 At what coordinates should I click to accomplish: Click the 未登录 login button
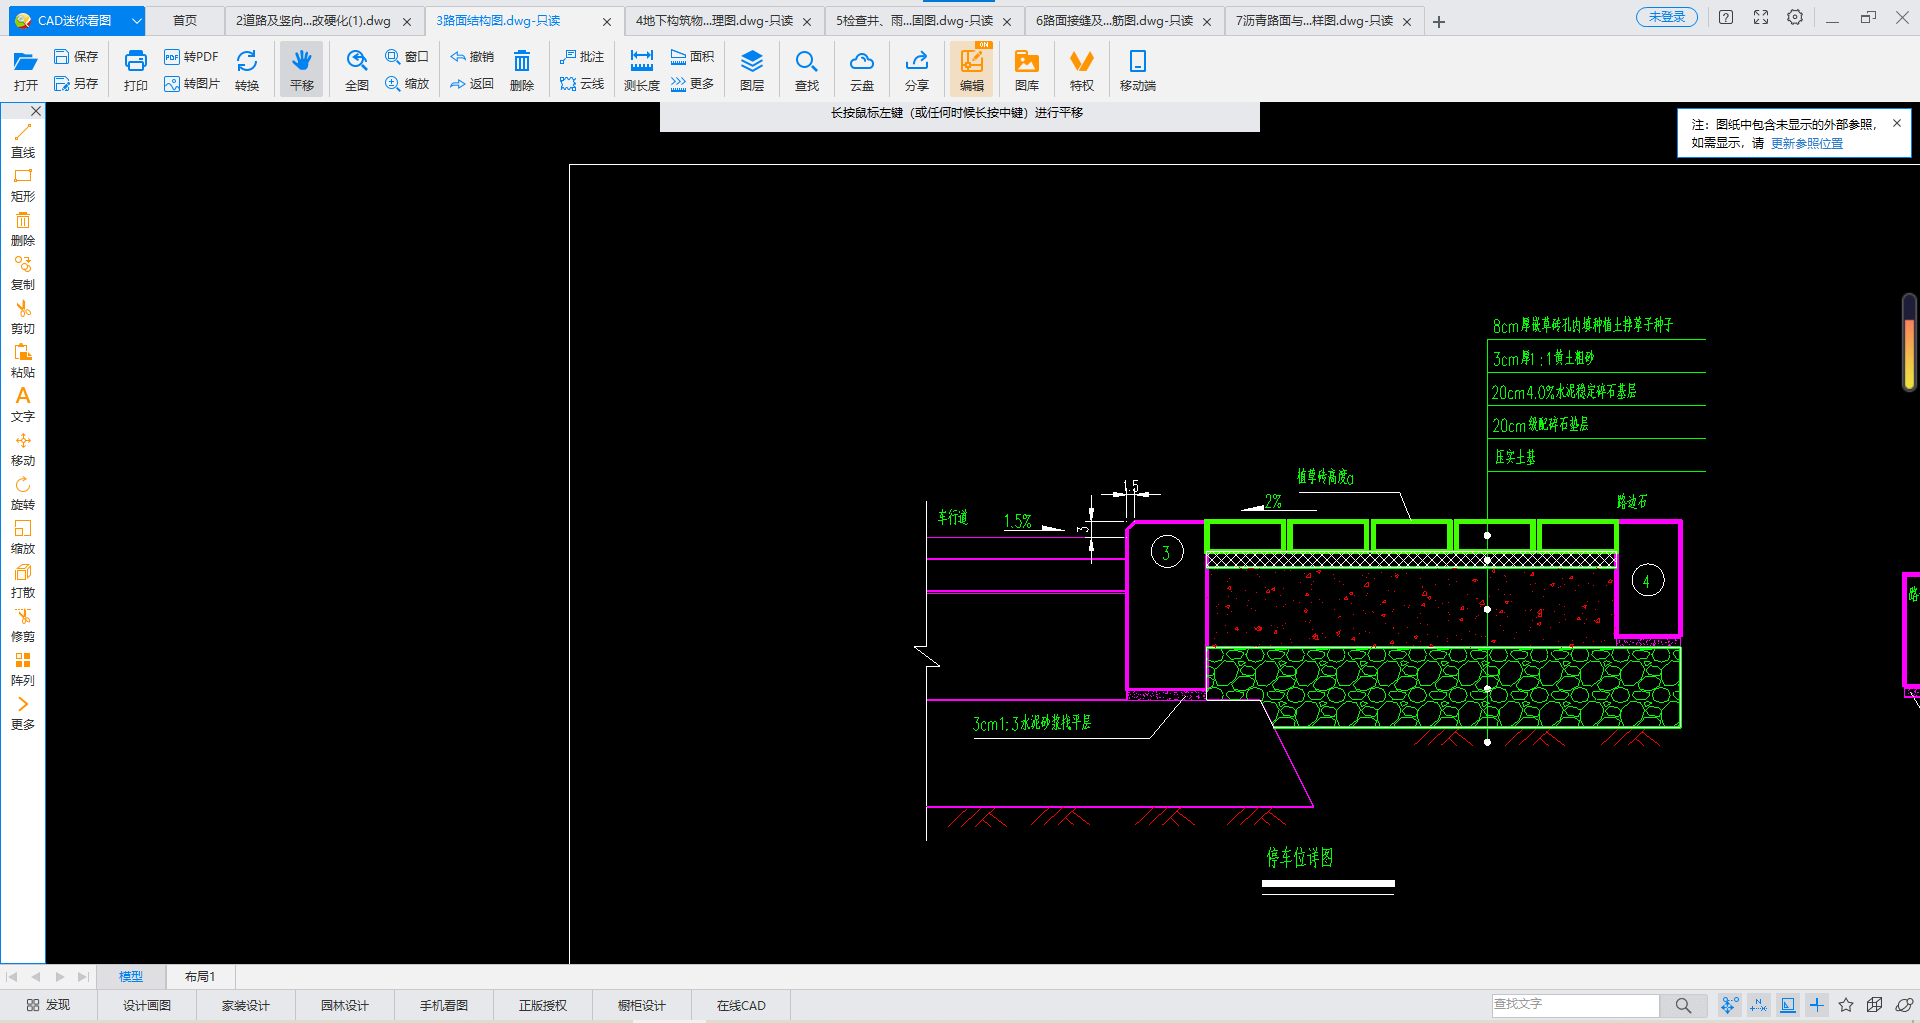1666,17
